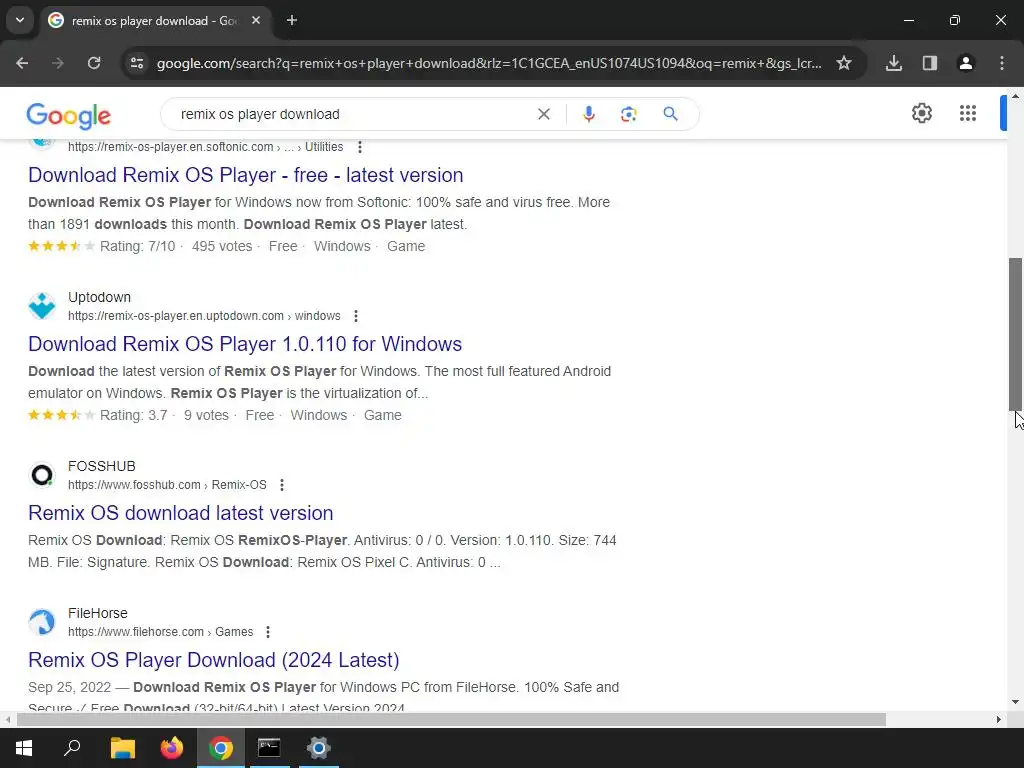This screenshot has width=1024, height=768.
Task: Go back to the previous page
Action: tap(22, 63)
